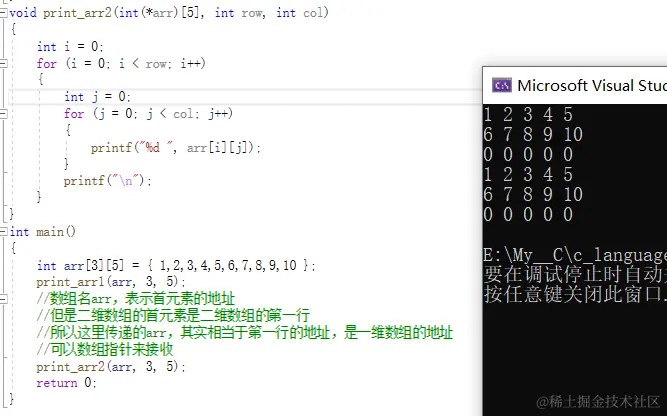Viewport: 667px width, 416px height.
Task: Click the comment '//可以数组指针来接收'
Action: tap(105, 349)
